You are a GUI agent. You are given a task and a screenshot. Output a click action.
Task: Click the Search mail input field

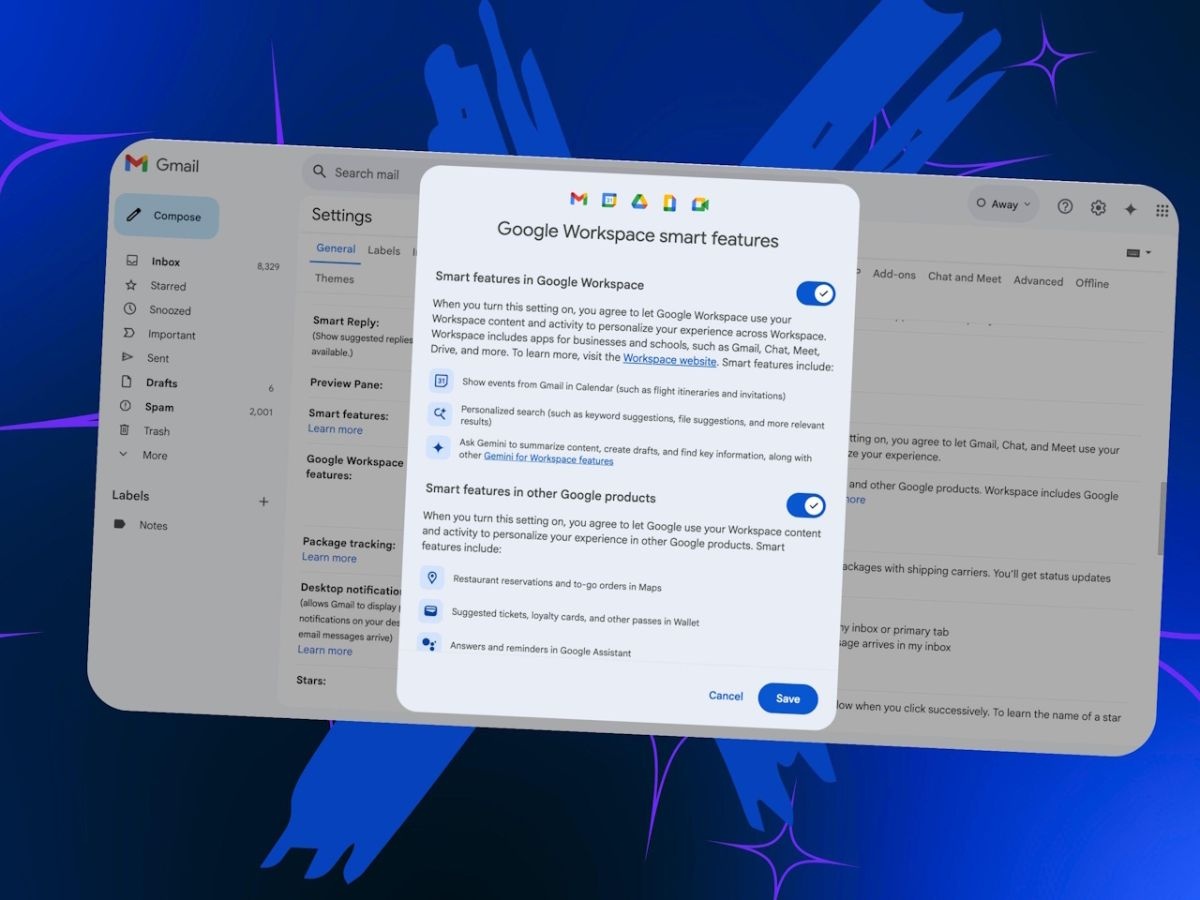(x=362, y=173)
